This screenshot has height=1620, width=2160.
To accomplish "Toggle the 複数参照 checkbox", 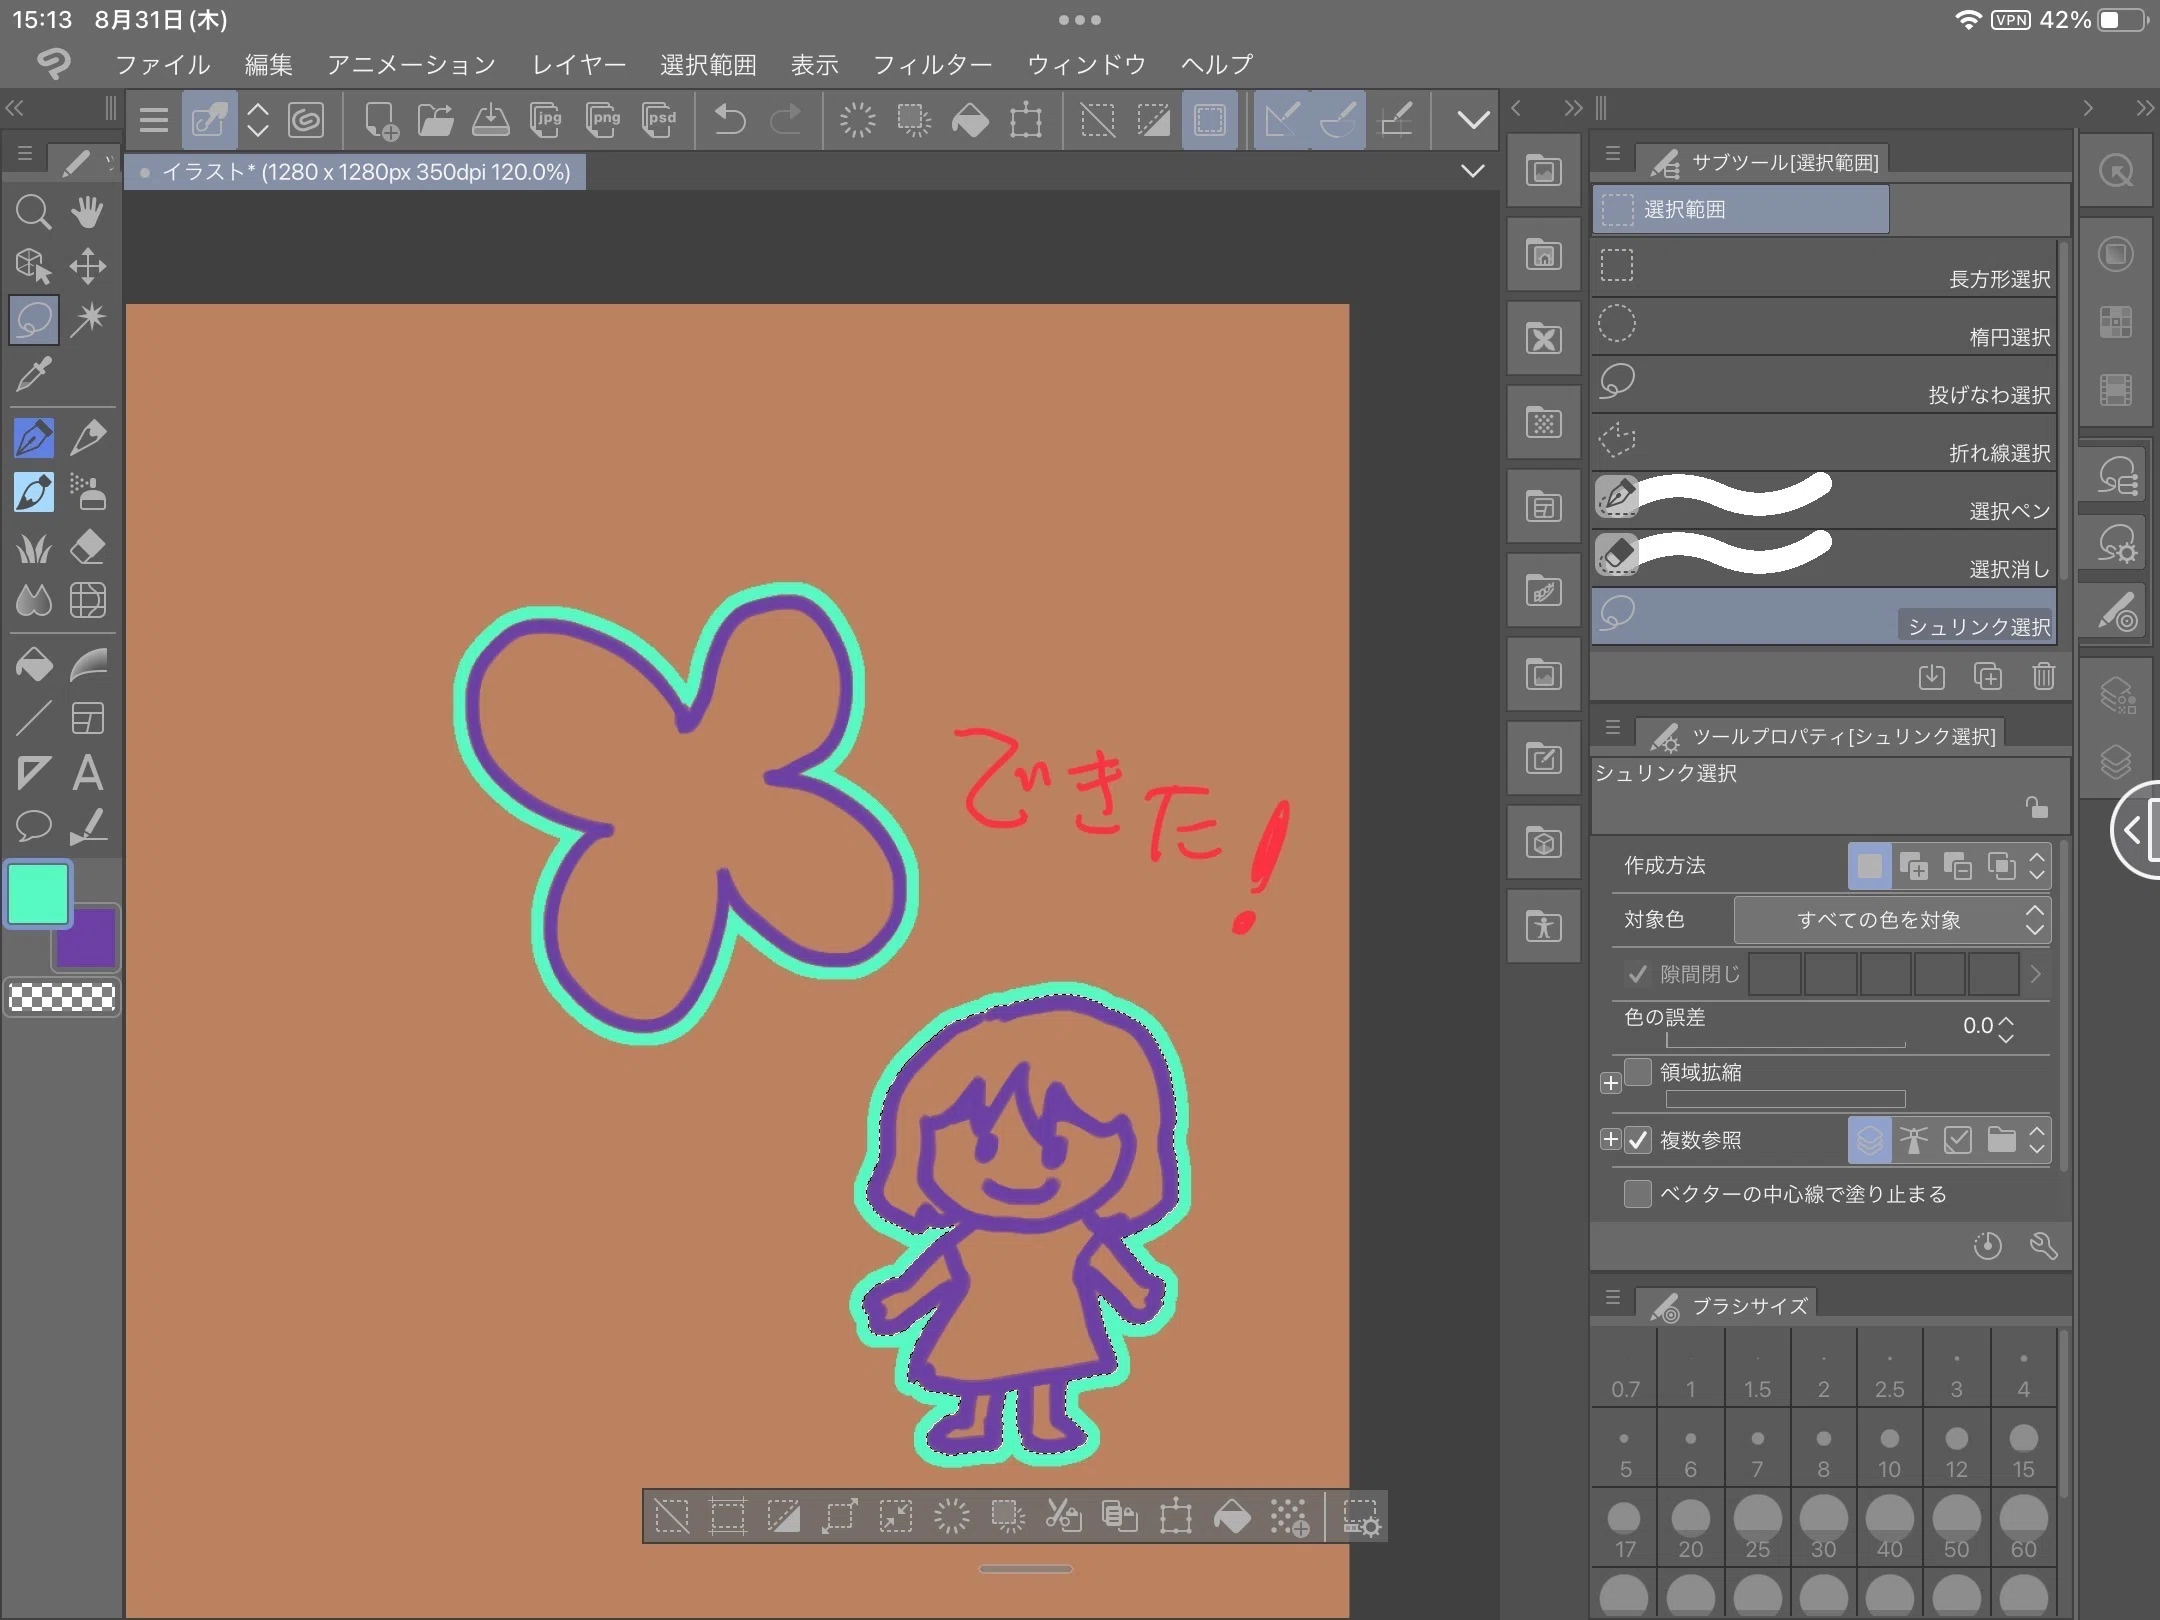I will coord(1638,1140).
